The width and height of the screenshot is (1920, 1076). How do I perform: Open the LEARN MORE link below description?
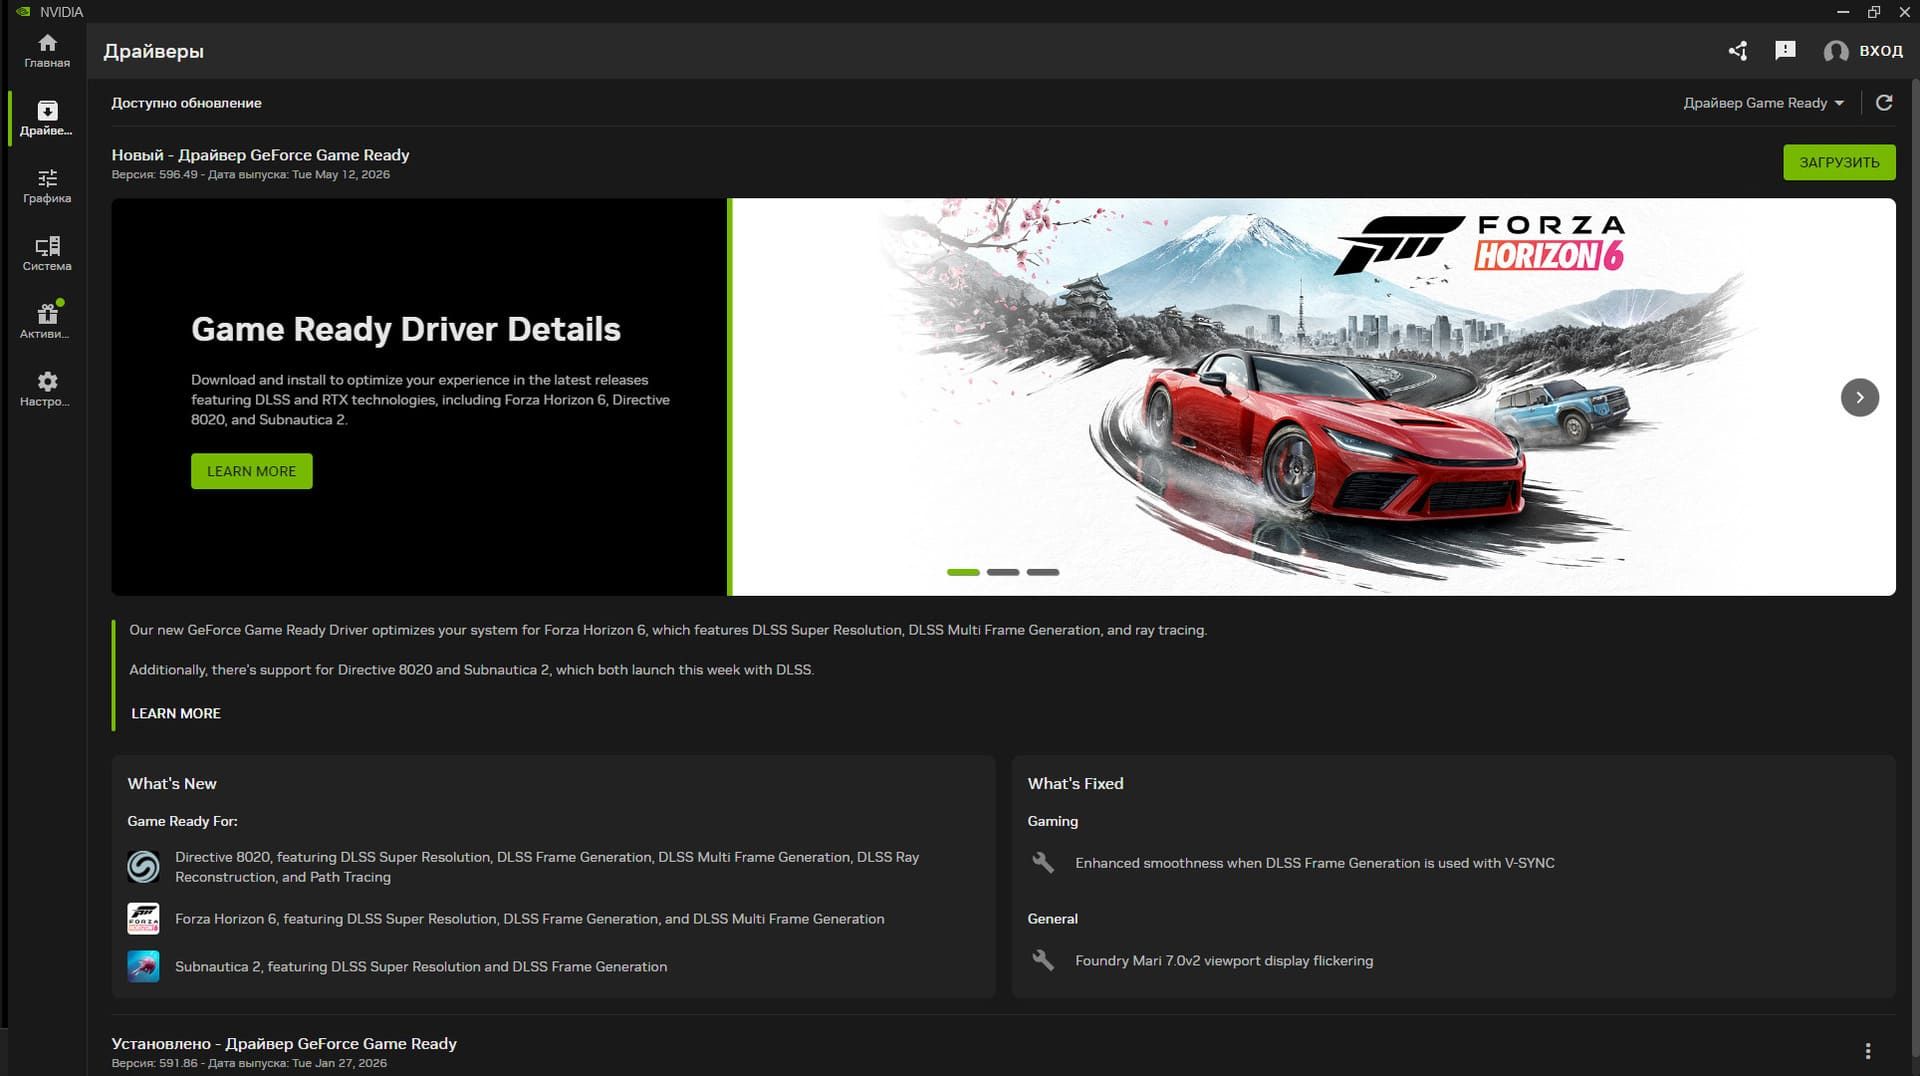tap(176, 713)
